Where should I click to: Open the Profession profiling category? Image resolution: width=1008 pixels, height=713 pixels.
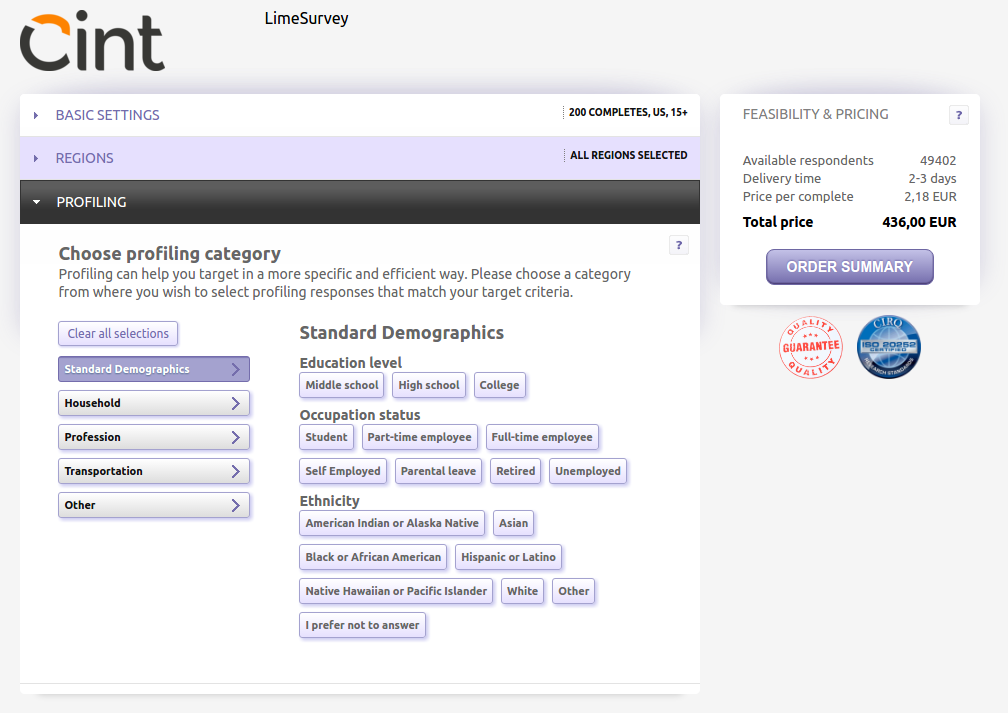(153, 437)
